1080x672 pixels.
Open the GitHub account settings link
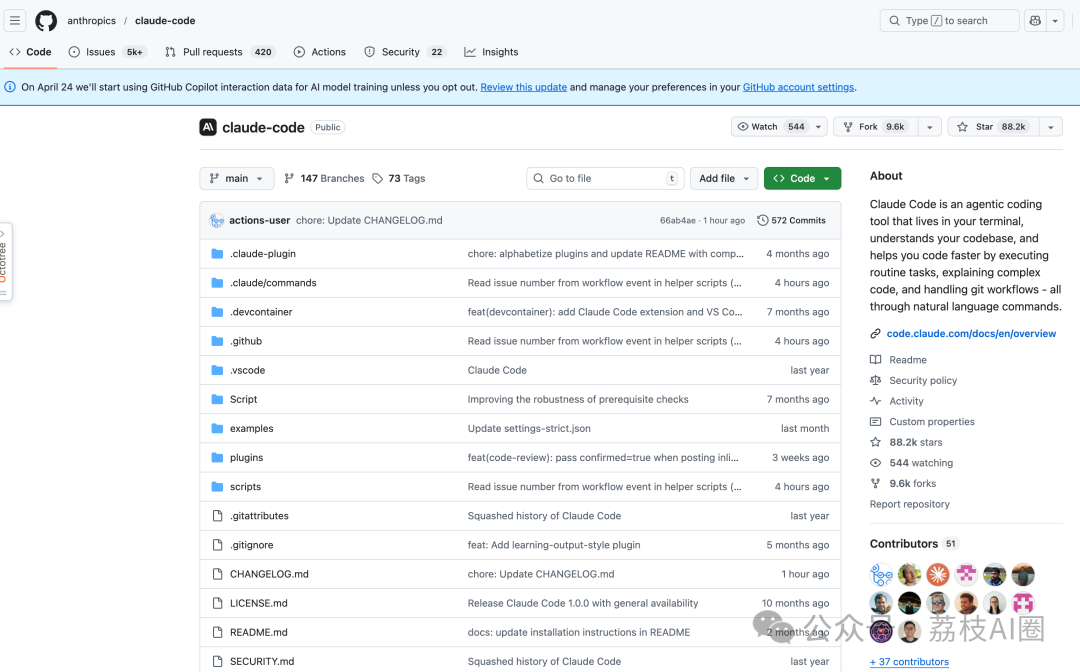pos(798,87)
